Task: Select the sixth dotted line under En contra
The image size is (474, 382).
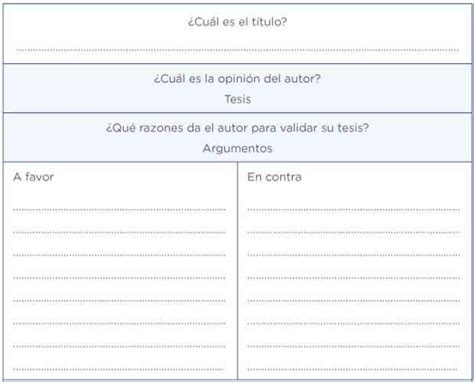Action: coord(354,324)
